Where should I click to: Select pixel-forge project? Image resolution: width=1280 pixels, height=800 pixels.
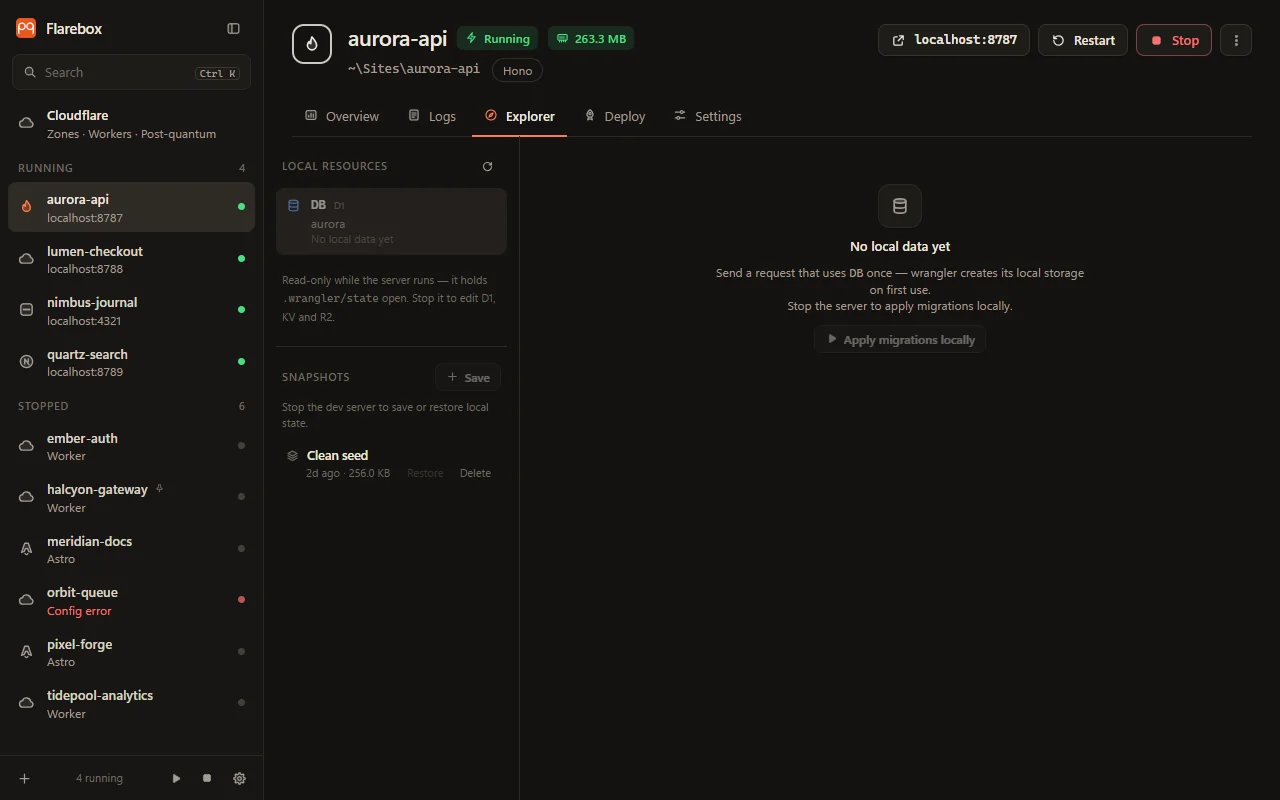point(131,652)
